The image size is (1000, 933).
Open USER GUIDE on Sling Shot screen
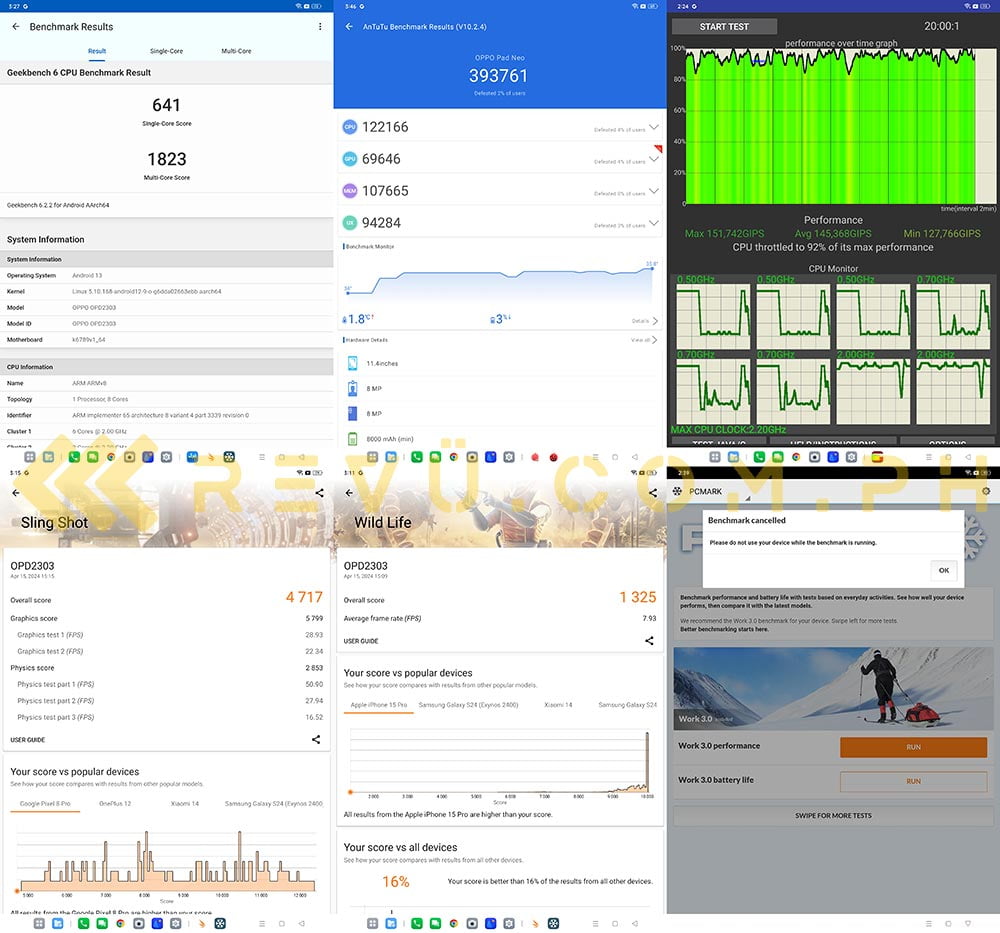[x=27, y=740]
